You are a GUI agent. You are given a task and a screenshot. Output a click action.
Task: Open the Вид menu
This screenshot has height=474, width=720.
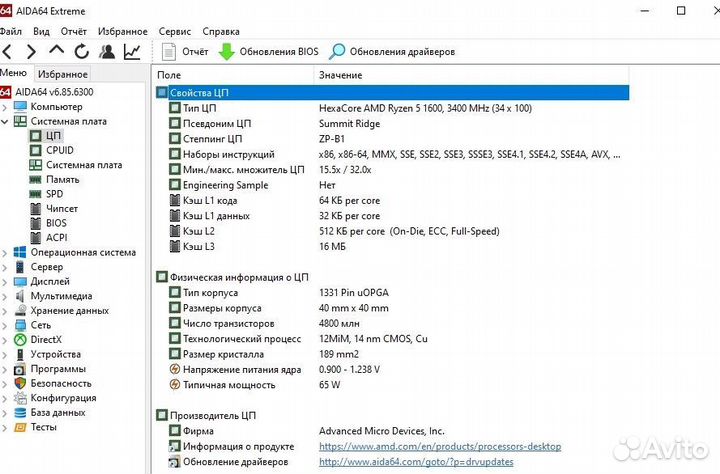click(41, 31)
